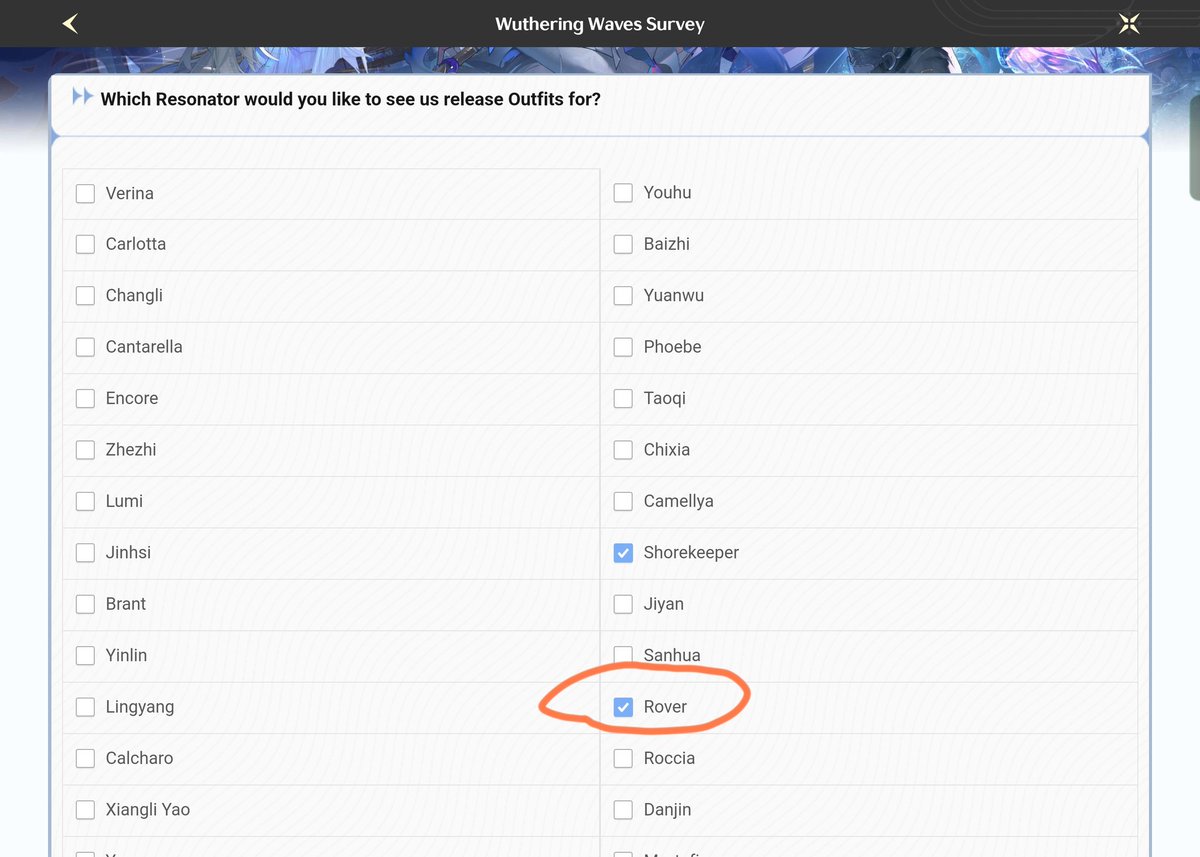Check the Encore checkbox
Viewport: 1200px width, 857px height.
(x=86, y=398)
